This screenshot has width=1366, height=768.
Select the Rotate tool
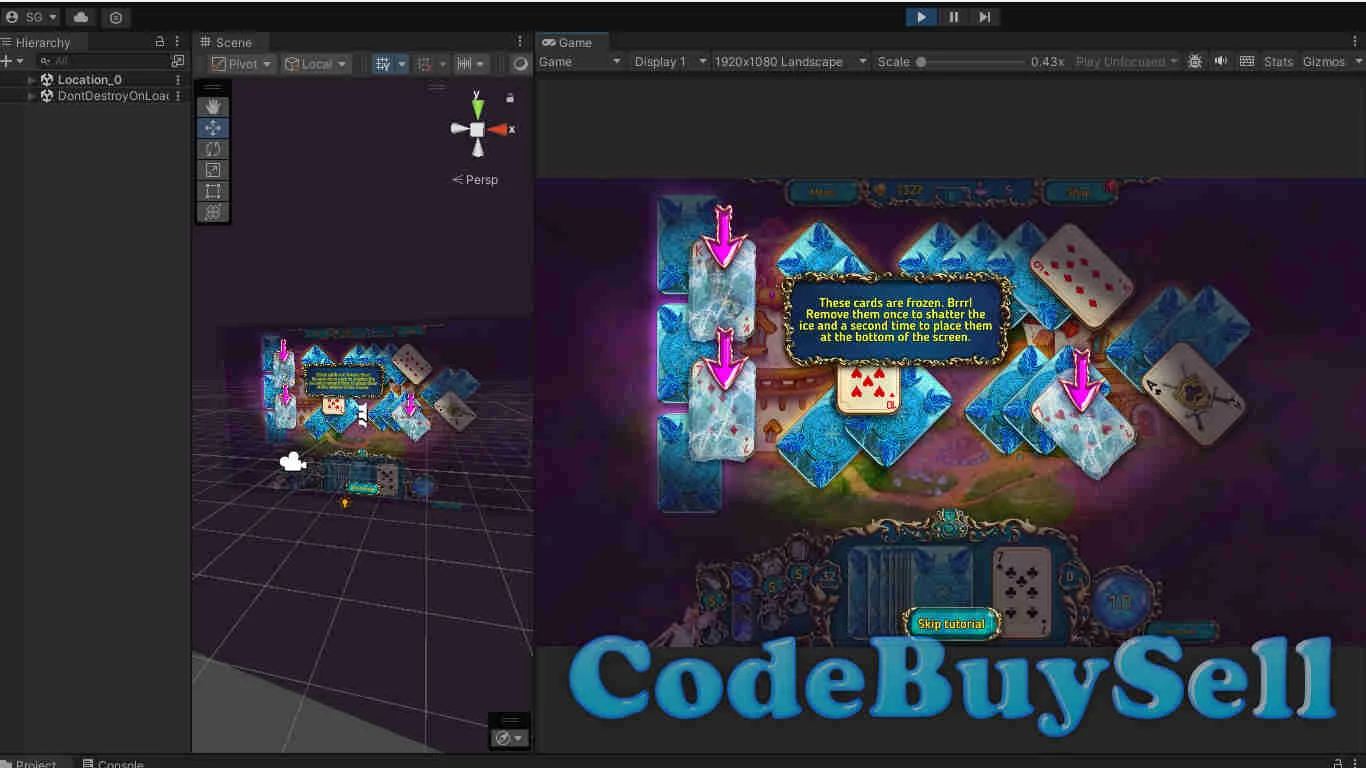213,149
